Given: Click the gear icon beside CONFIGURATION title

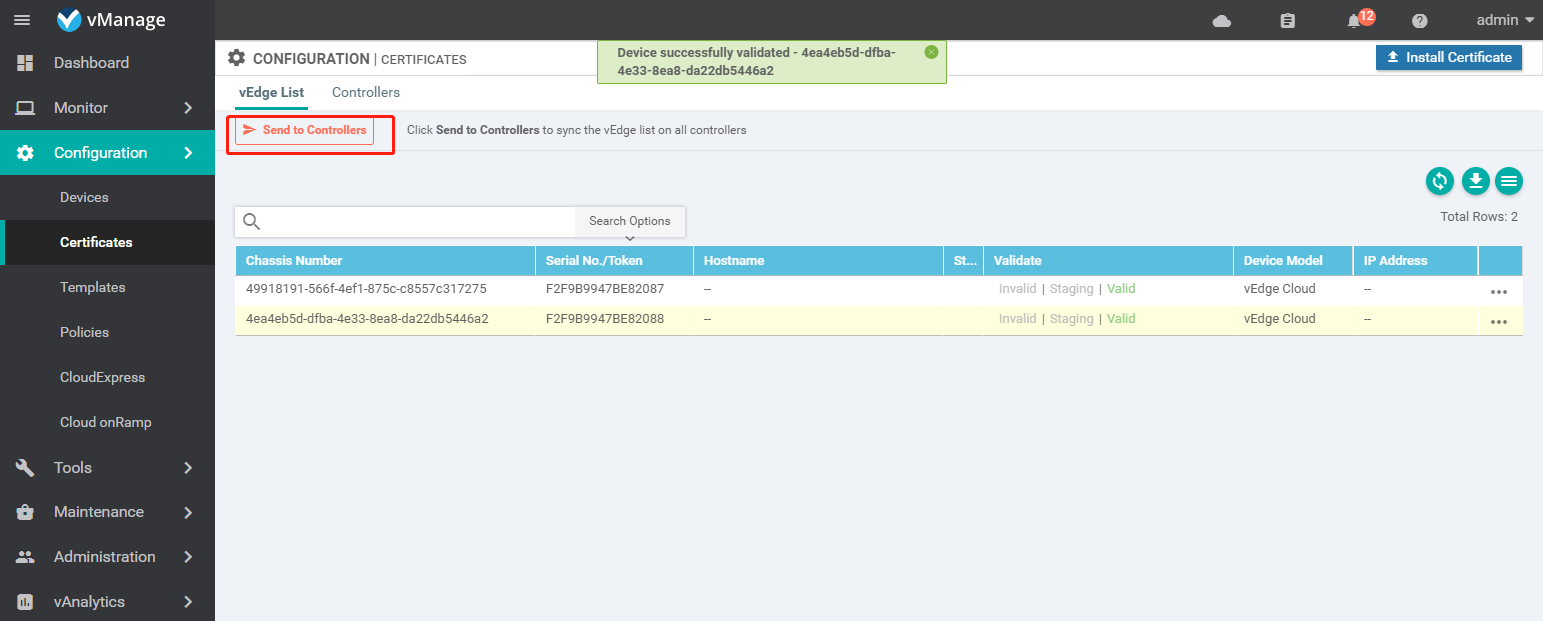Looking at the screenshot, I should (236, 58).
